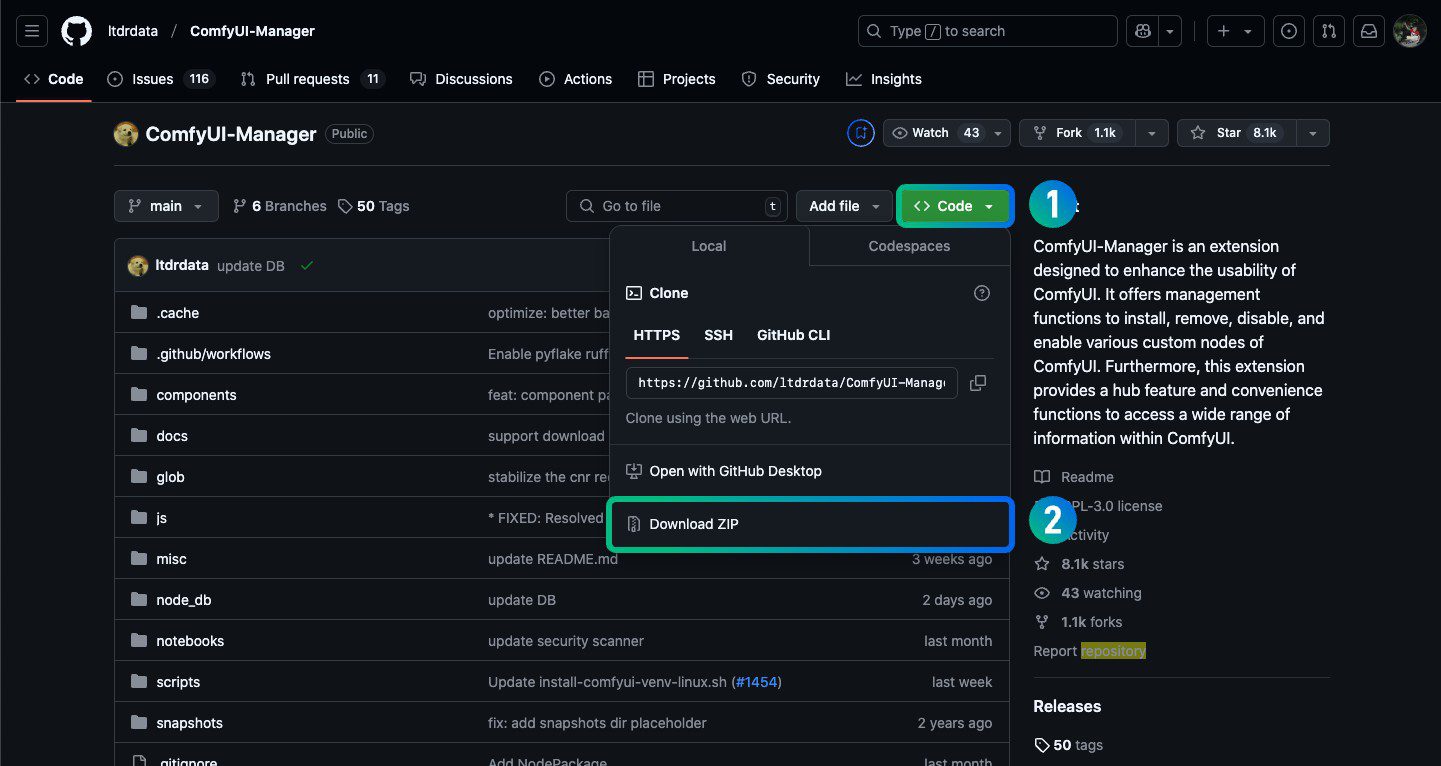Open the Watch notifications dropdown

tap(947, 133)
